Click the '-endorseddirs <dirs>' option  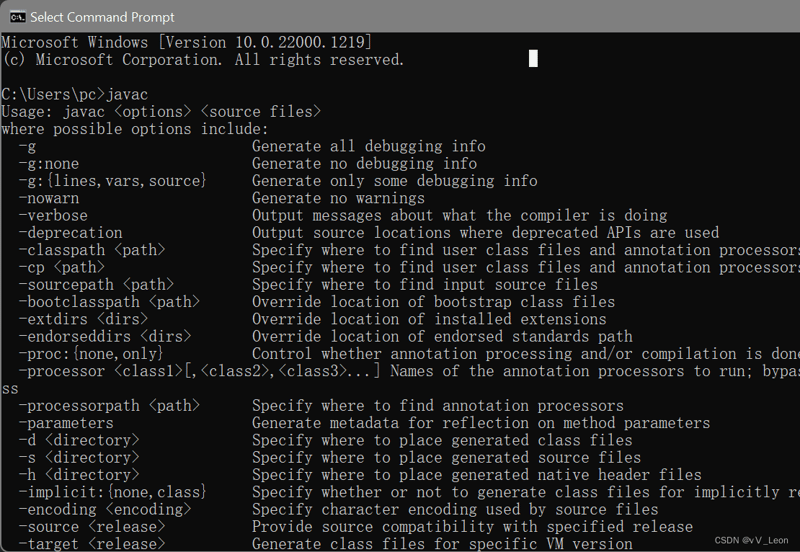pyautogui.click(x=105, y=337)
